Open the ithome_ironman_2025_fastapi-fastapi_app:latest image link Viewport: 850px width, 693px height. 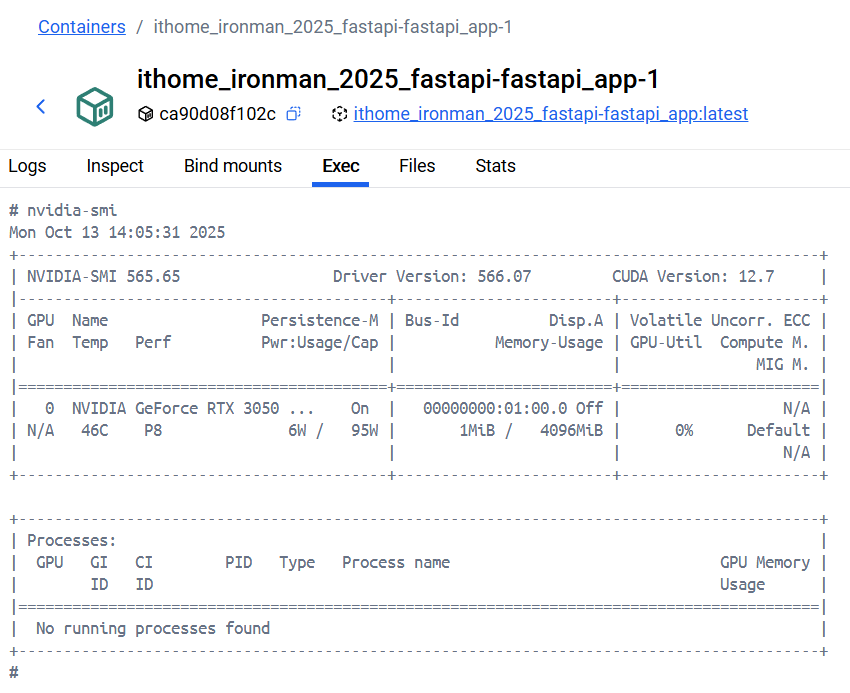coord(550,114)
